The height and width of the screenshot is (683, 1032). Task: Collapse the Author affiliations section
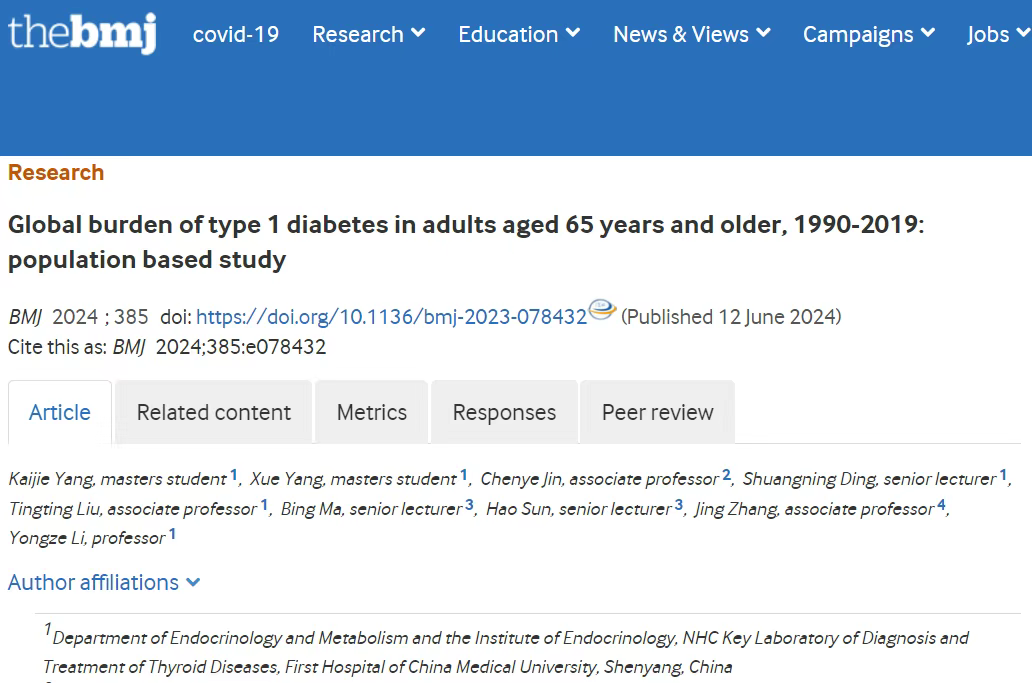click(x=104, y=582)
